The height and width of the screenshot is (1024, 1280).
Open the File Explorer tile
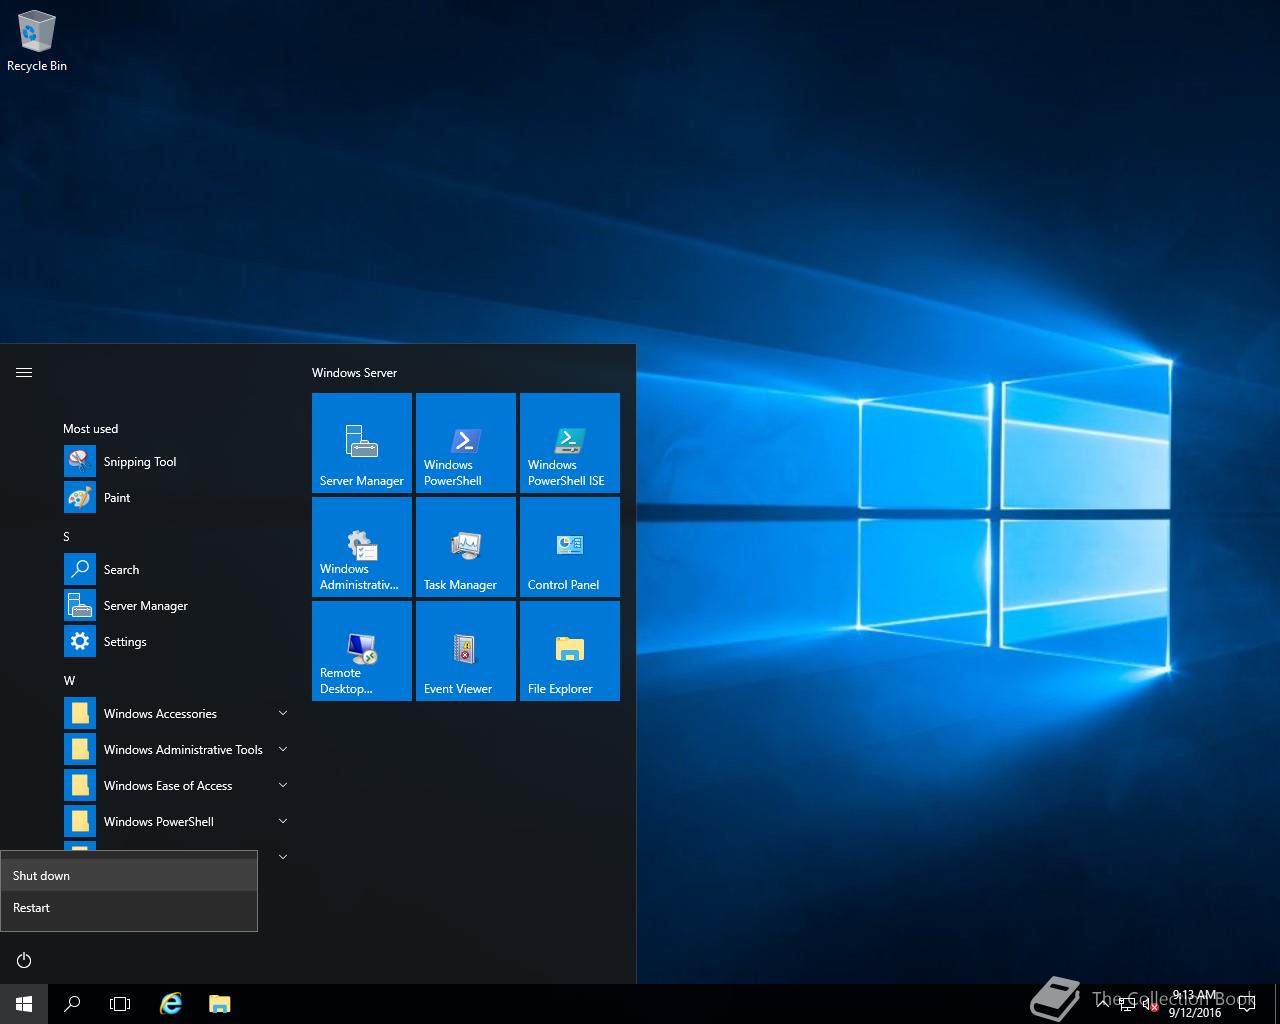click(570, 651)
